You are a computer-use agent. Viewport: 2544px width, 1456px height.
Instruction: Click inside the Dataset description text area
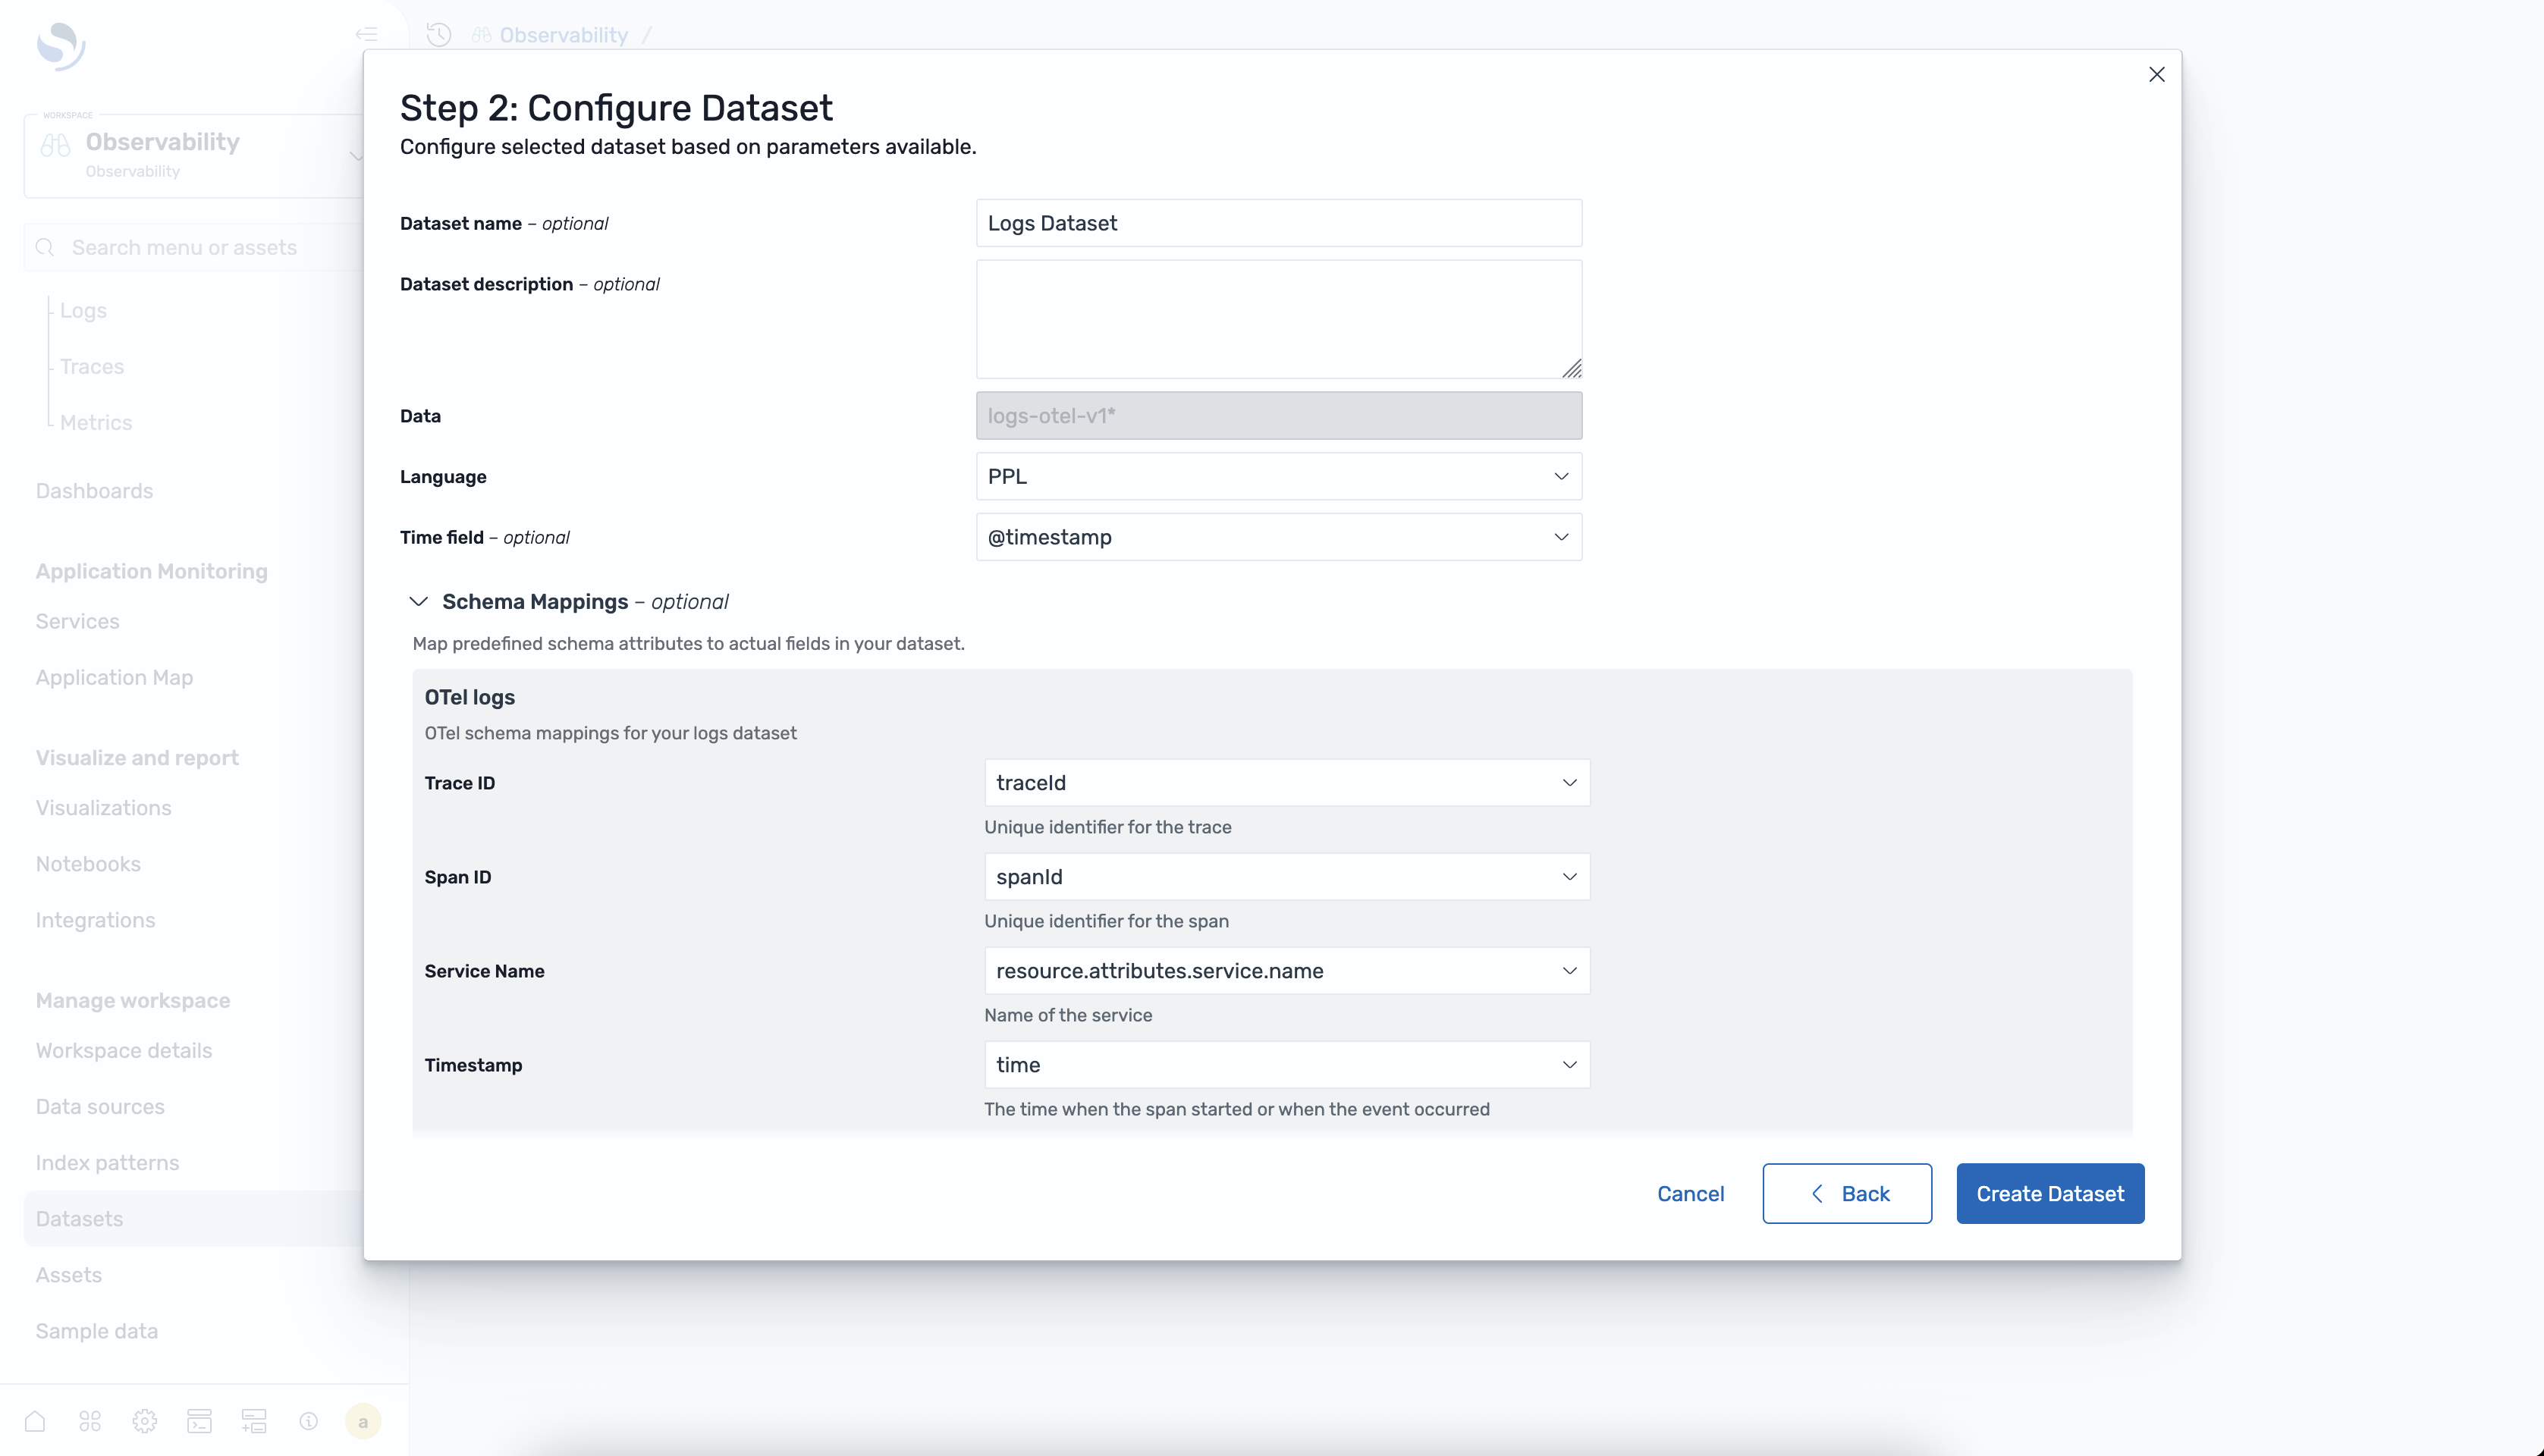[x=1278, y=319]
